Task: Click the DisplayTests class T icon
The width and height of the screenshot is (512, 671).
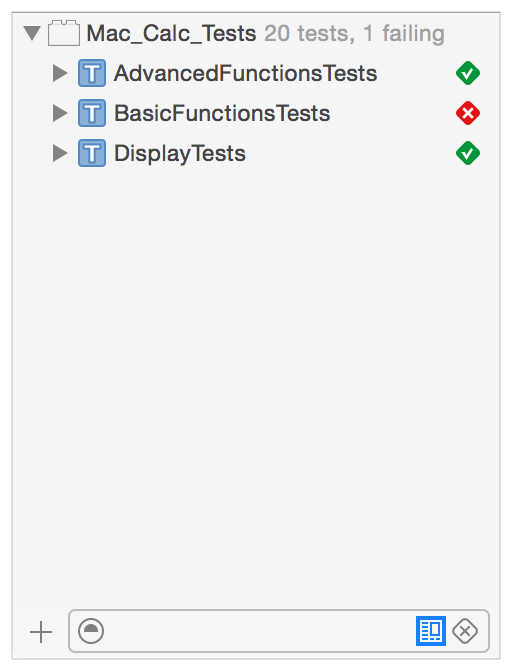Action: [92, 153]
